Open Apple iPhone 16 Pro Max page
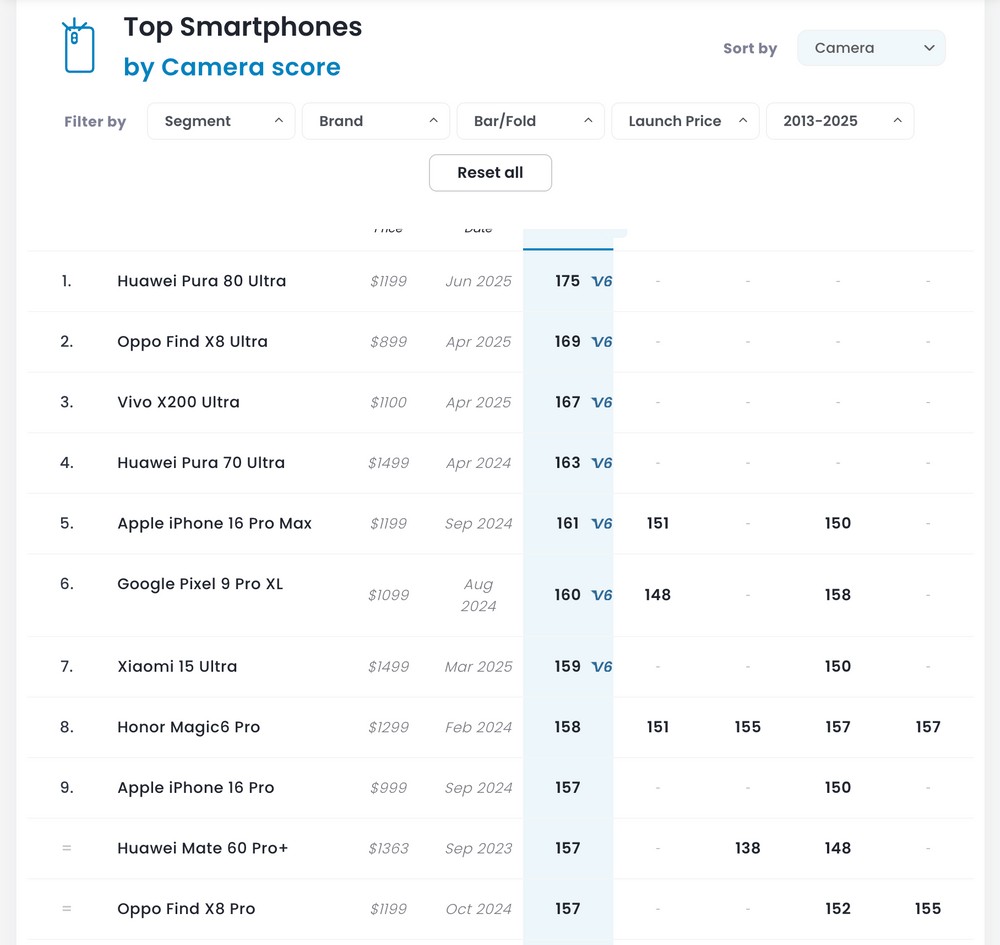 click(x=214, y=524)
